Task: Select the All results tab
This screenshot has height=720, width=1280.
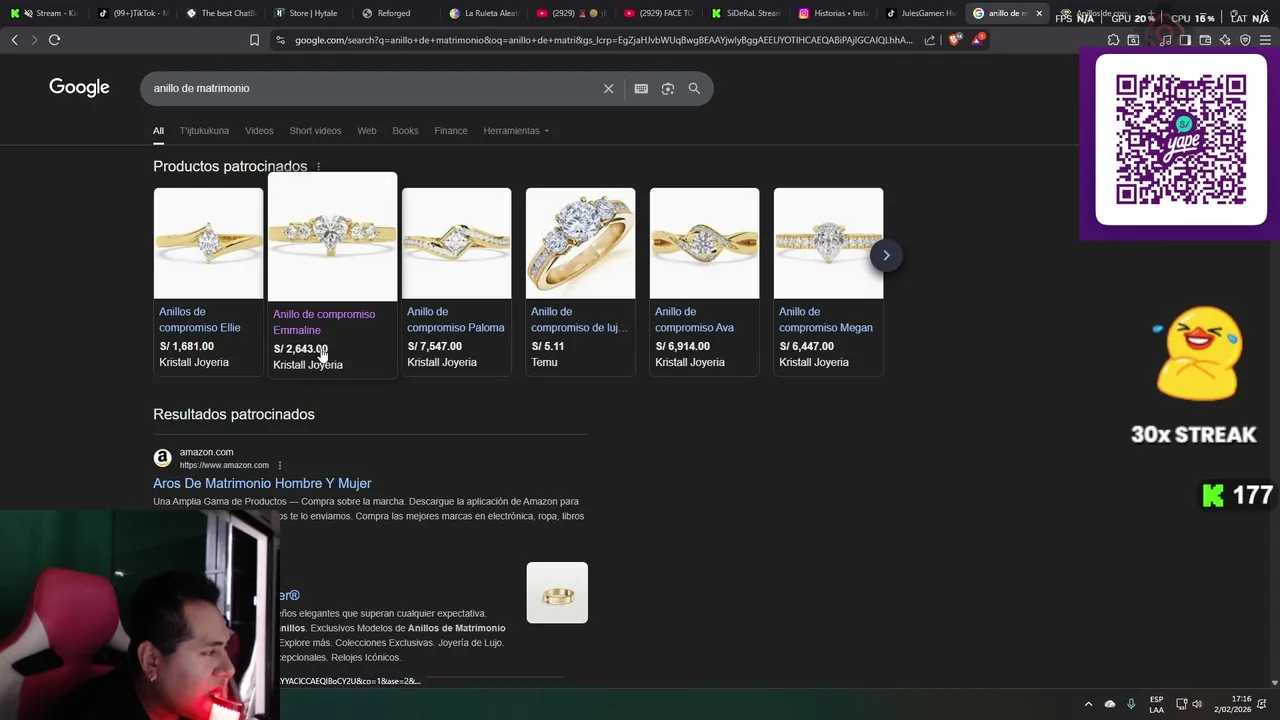Action: (158, 131)
